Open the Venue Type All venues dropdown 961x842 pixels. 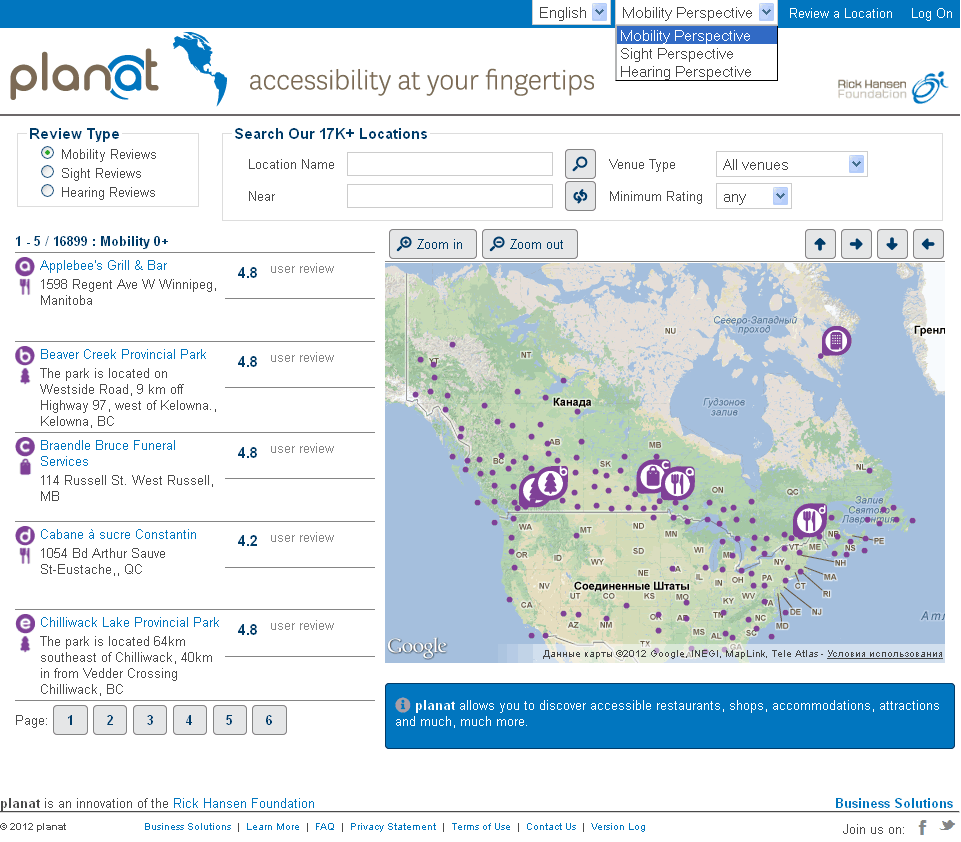791,164
